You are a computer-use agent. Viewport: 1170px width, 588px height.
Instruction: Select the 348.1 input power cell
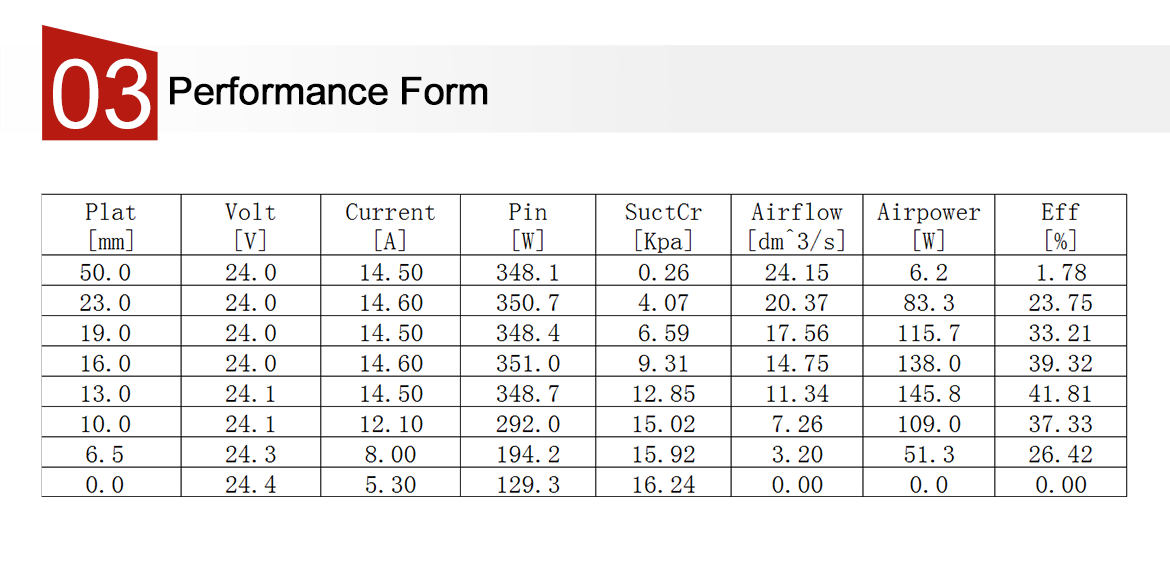click(x=528, y=273)
